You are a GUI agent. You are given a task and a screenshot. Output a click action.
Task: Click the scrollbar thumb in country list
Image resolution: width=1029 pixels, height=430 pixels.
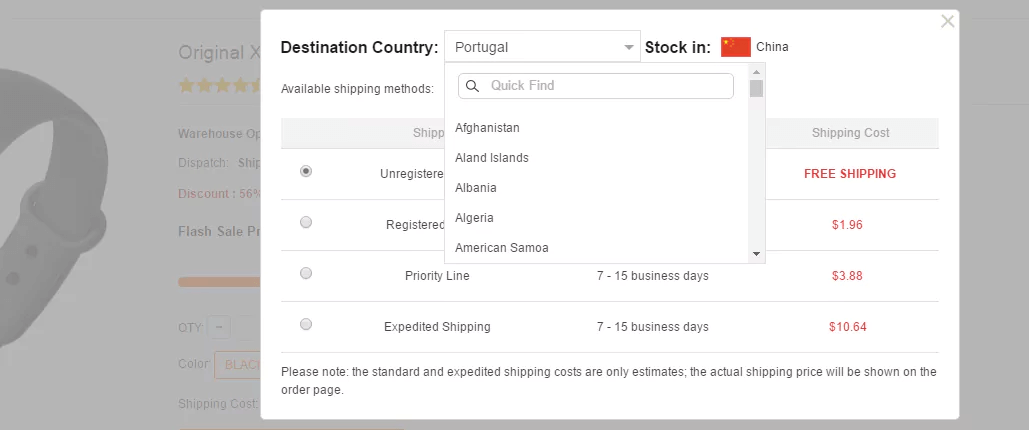757,89
